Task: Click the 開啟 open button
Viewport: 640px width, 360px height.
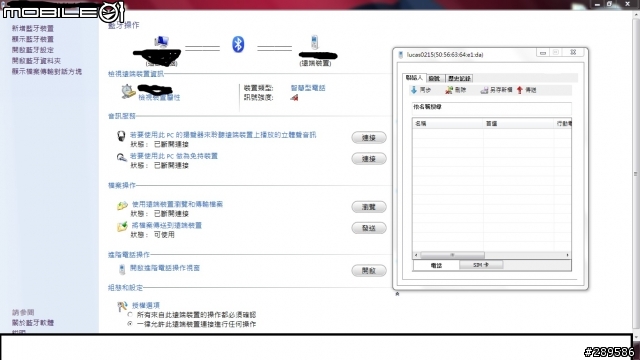Action: tap(369, 271)
